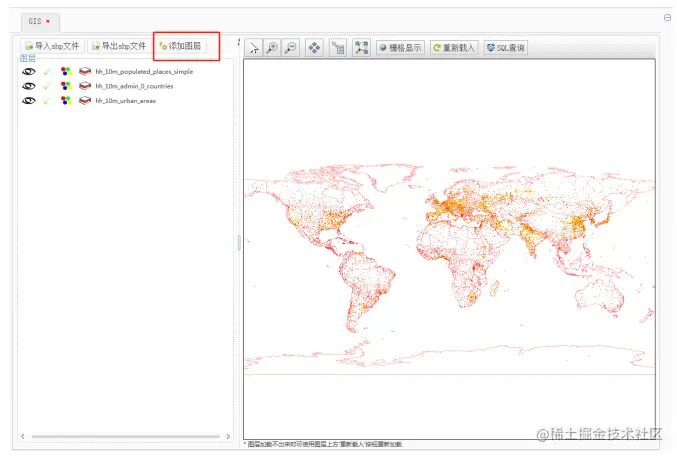Click layer stack icon of hh_10m_admin_0_countries
This screenshot has height=456, width=677.
point(85,86)
